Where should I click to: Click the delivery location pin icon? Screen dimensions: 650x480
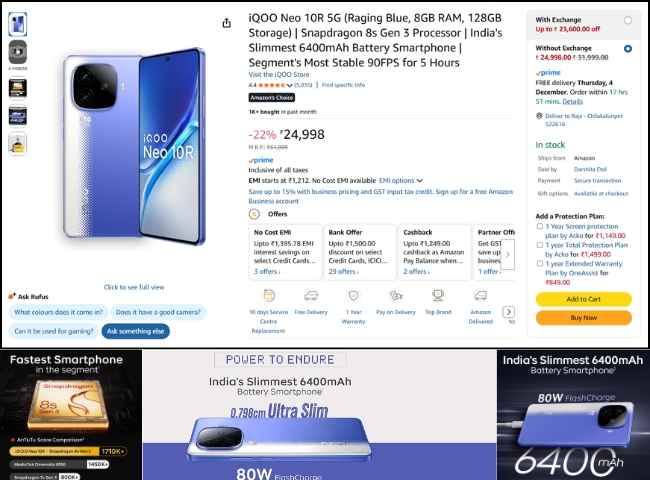[x=539, y=116]
